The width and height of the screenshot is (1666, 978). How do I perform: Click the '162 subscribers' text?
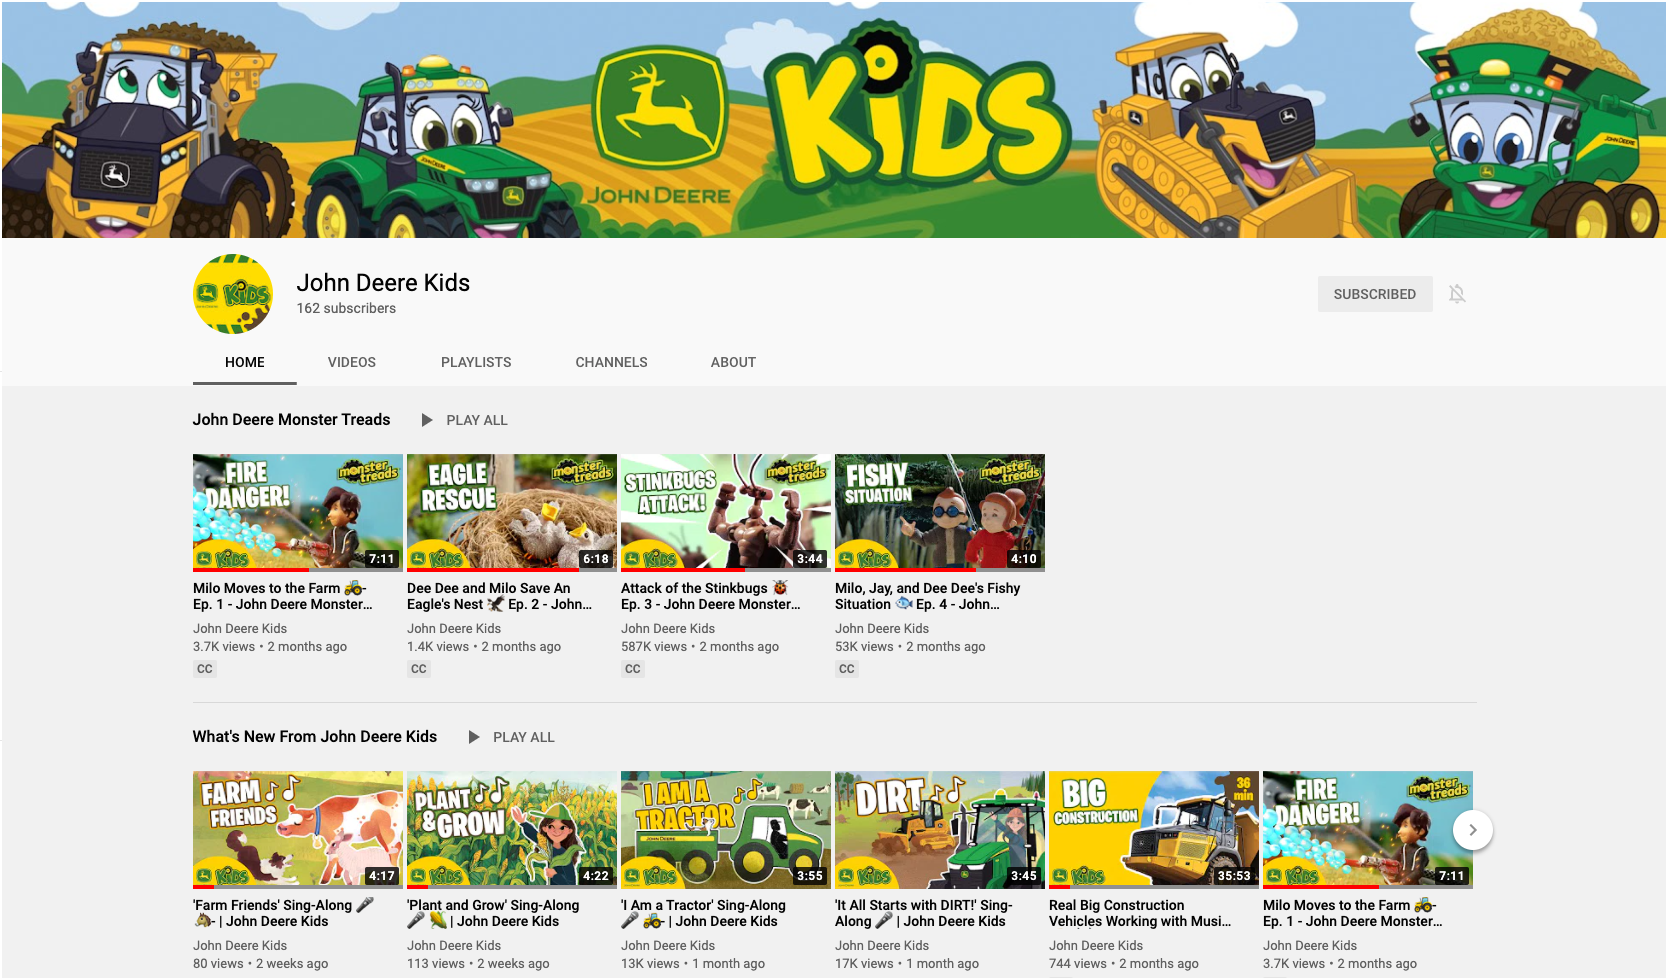346,309
